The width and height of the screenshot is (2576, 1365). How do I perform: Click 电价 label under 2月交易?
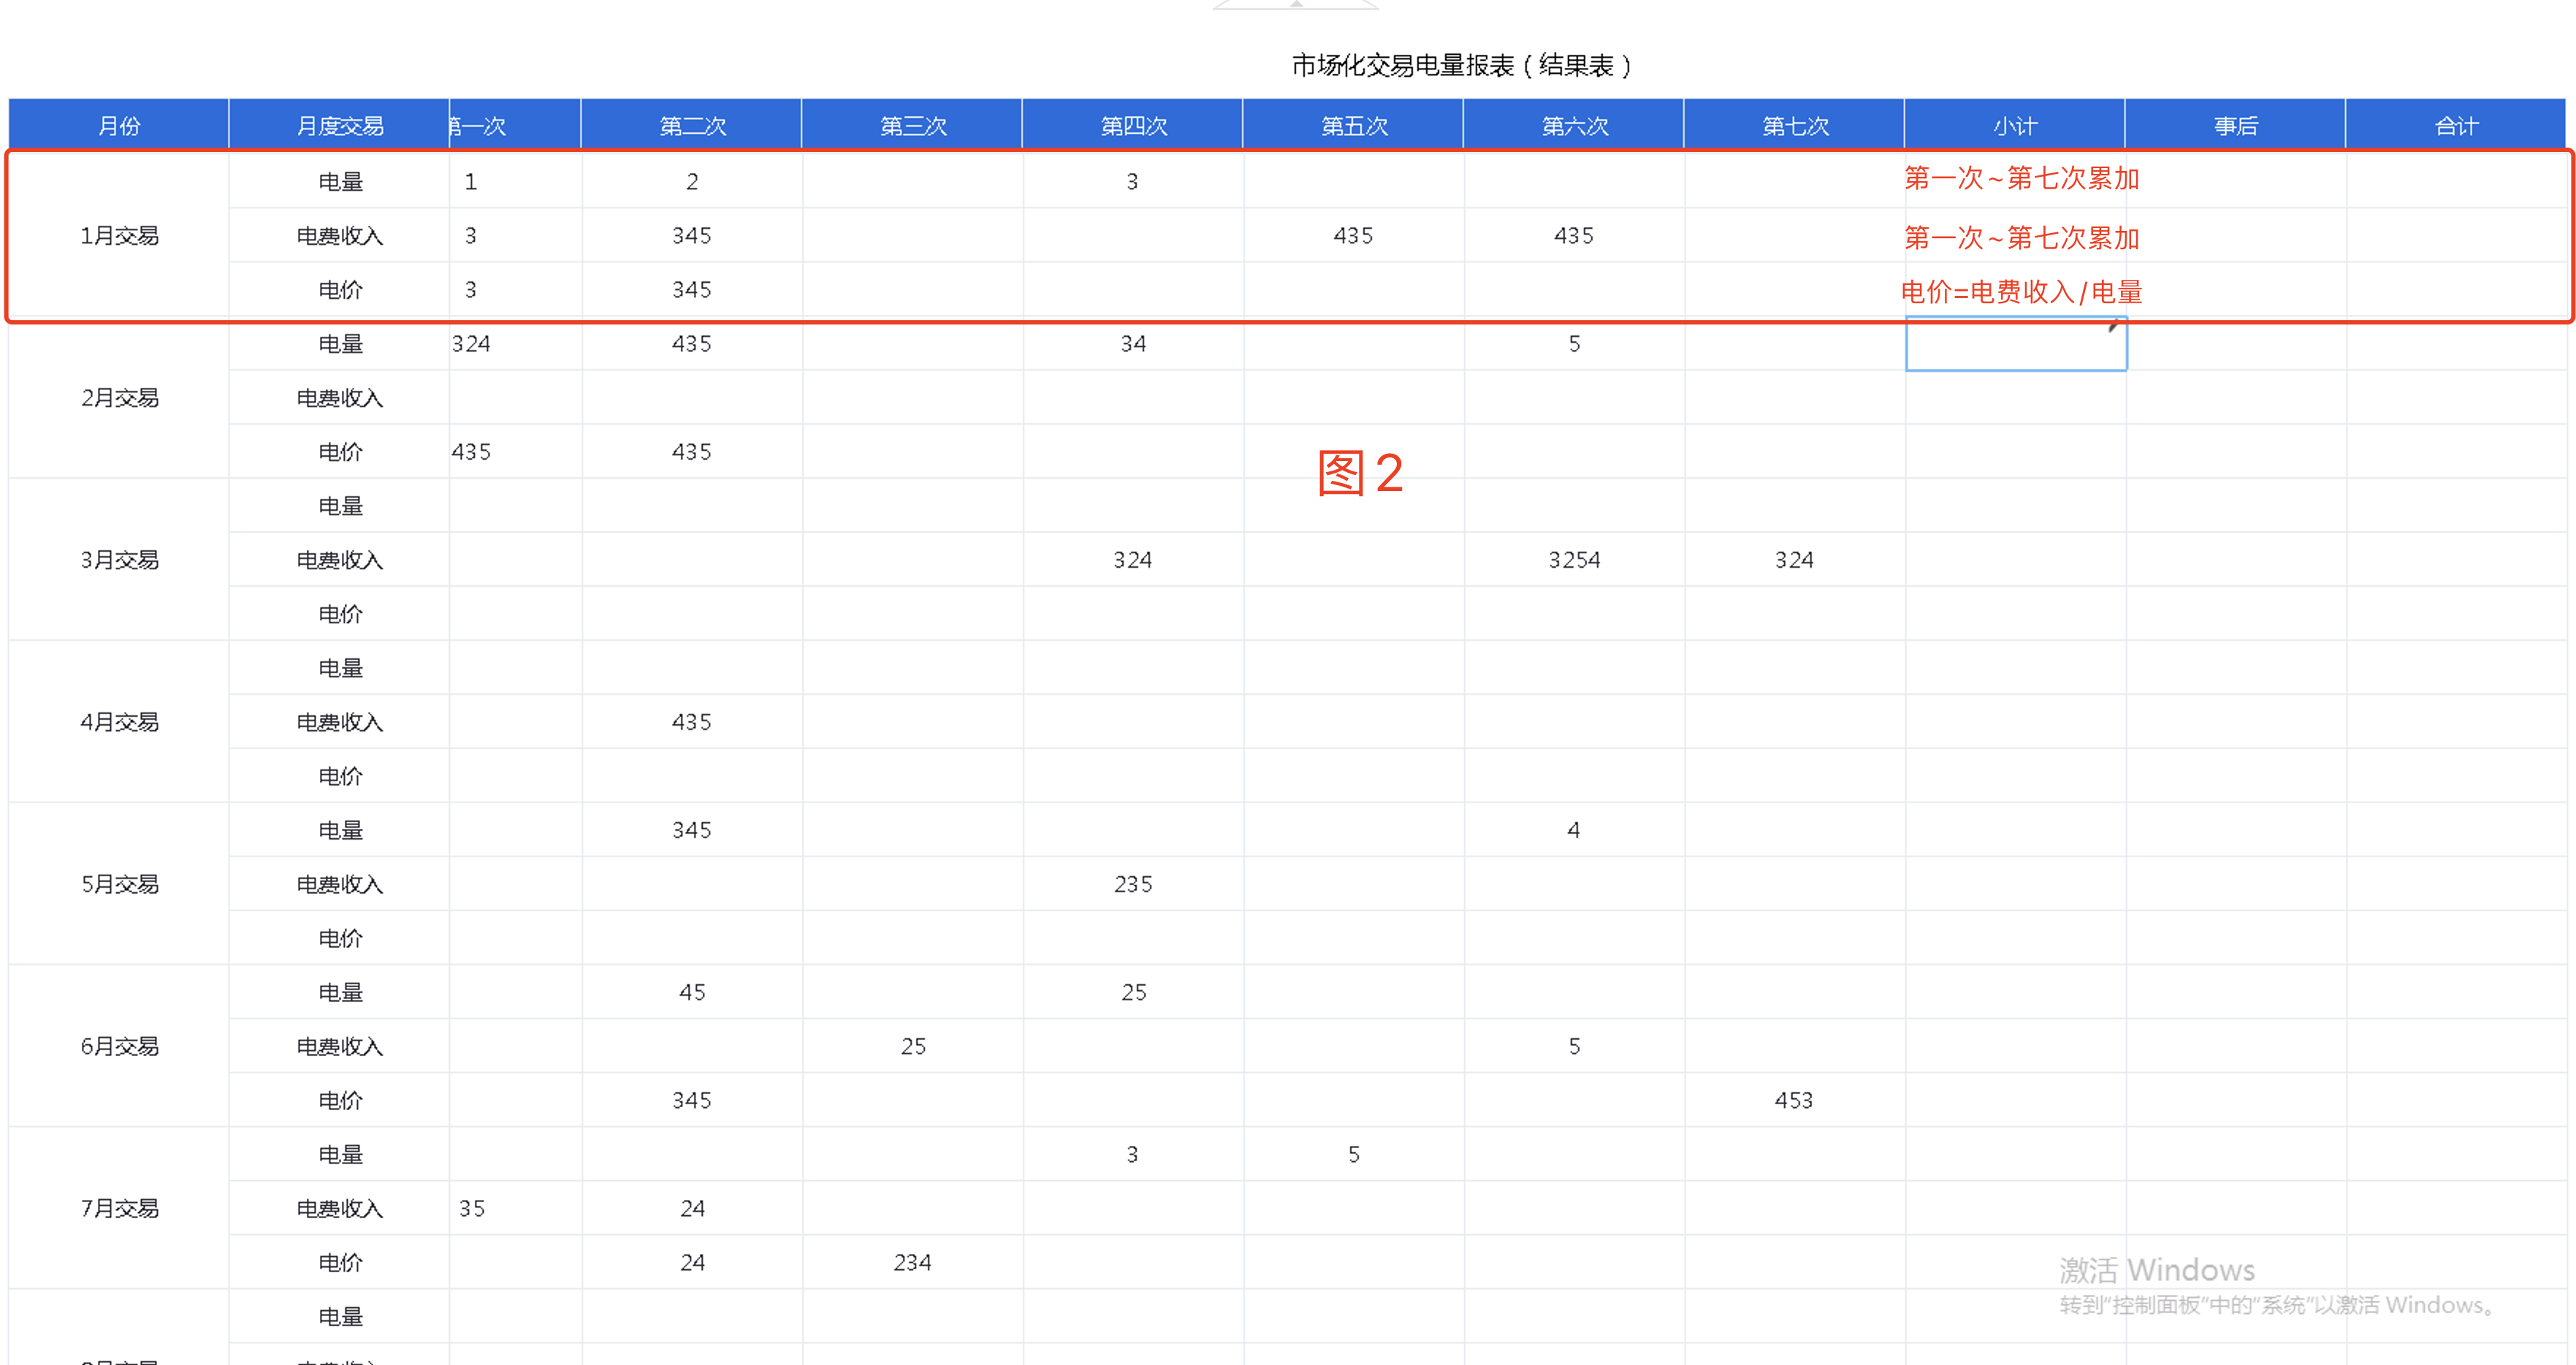click(340, 452)
